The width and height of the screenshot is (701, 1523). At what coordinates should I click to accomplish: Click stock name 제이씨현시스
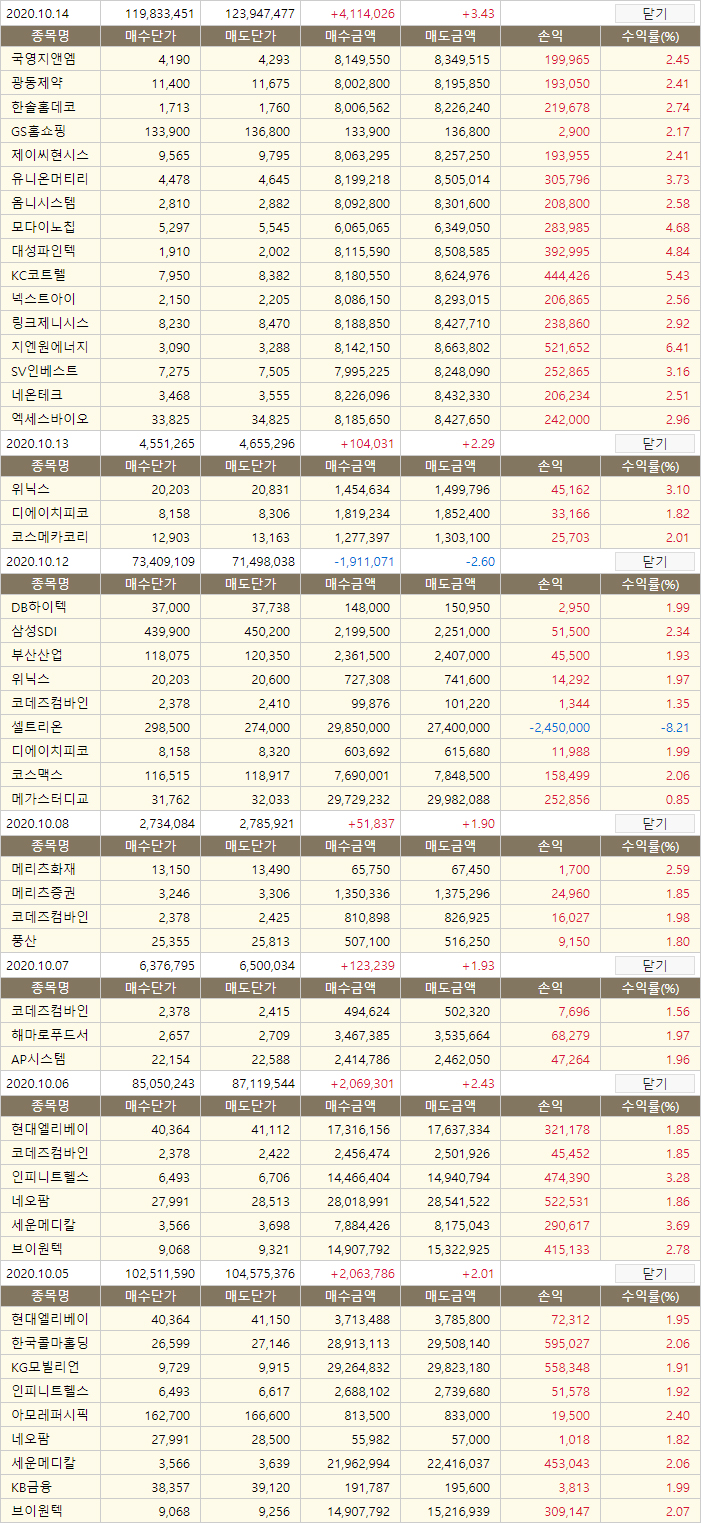(x=50, y=155)
